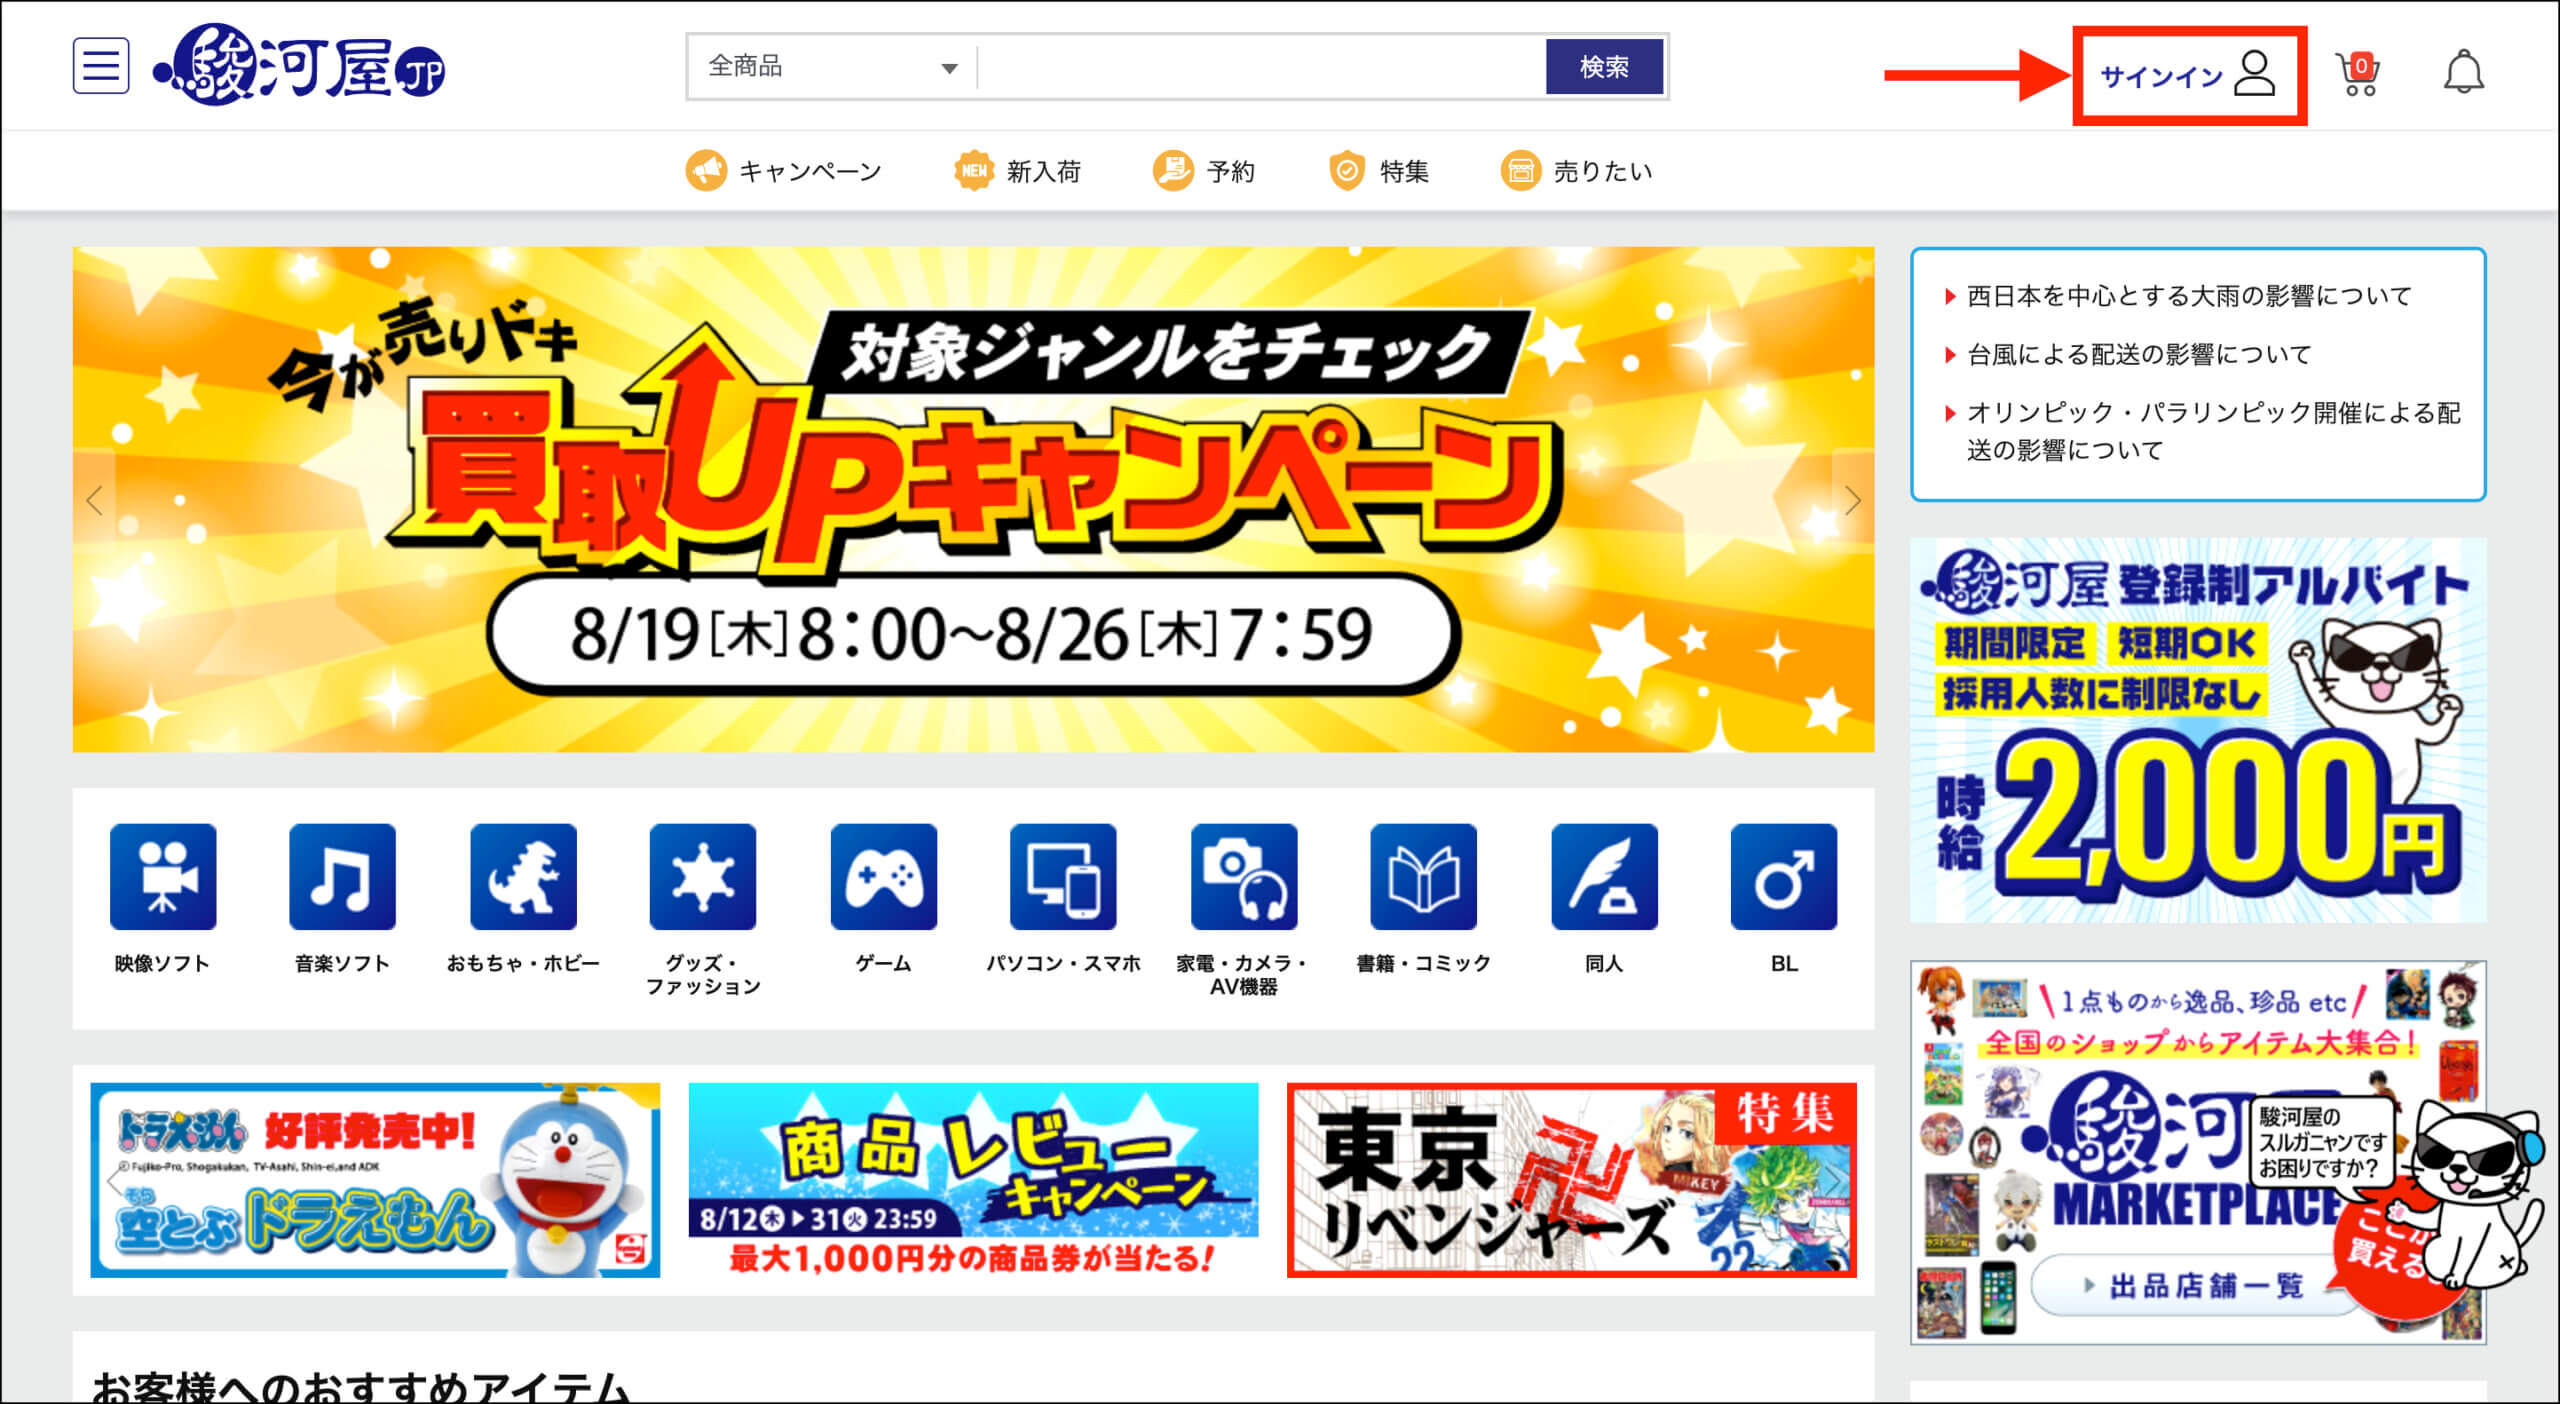Open the hamburger menu icon

101,66
